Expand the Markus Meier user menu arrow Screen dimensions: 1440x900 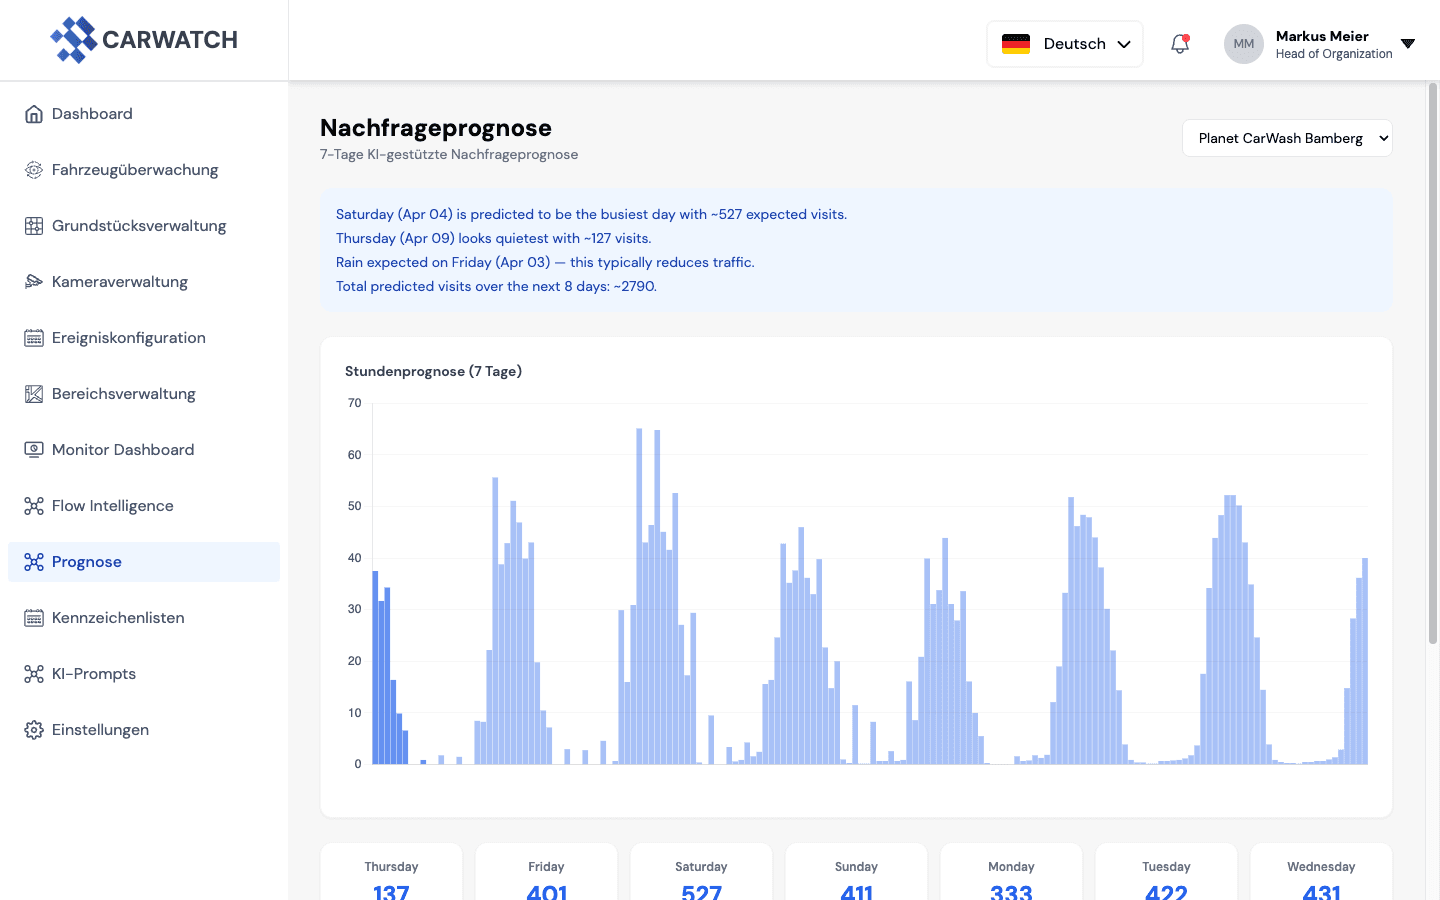pos(1408,44)
